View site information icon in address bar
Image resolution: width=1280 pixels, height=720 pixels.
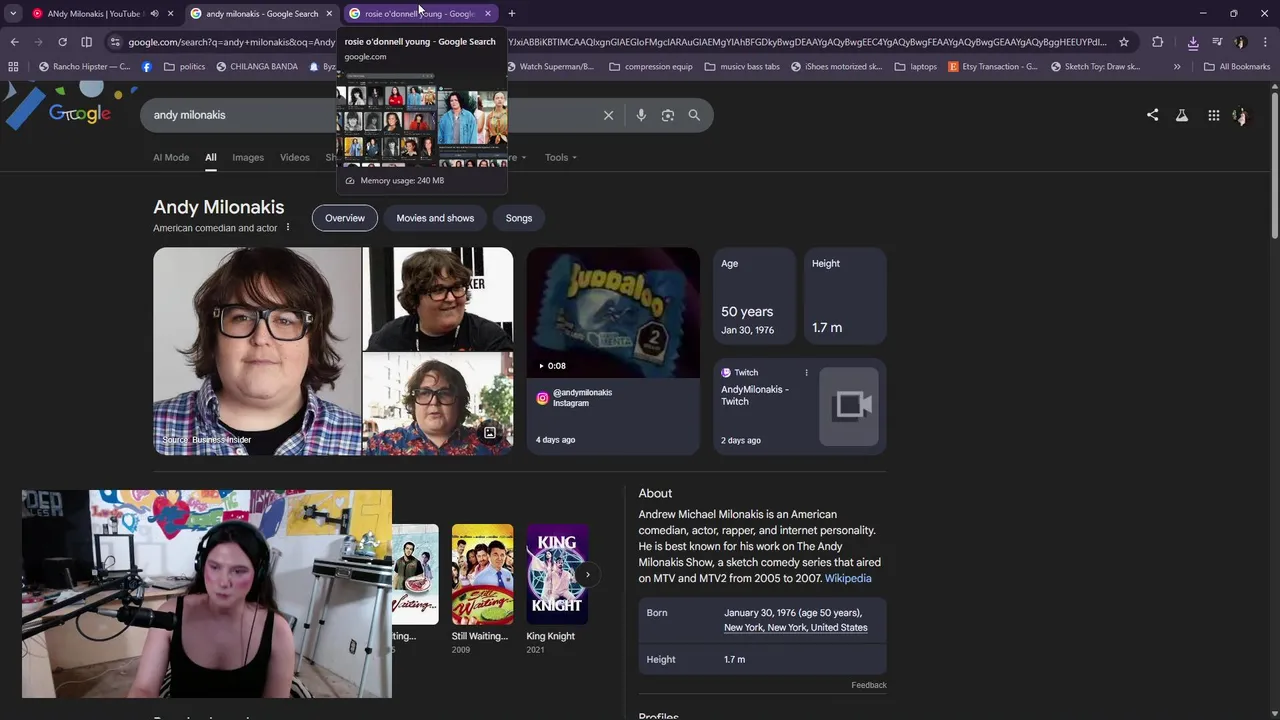coord(115,42)
